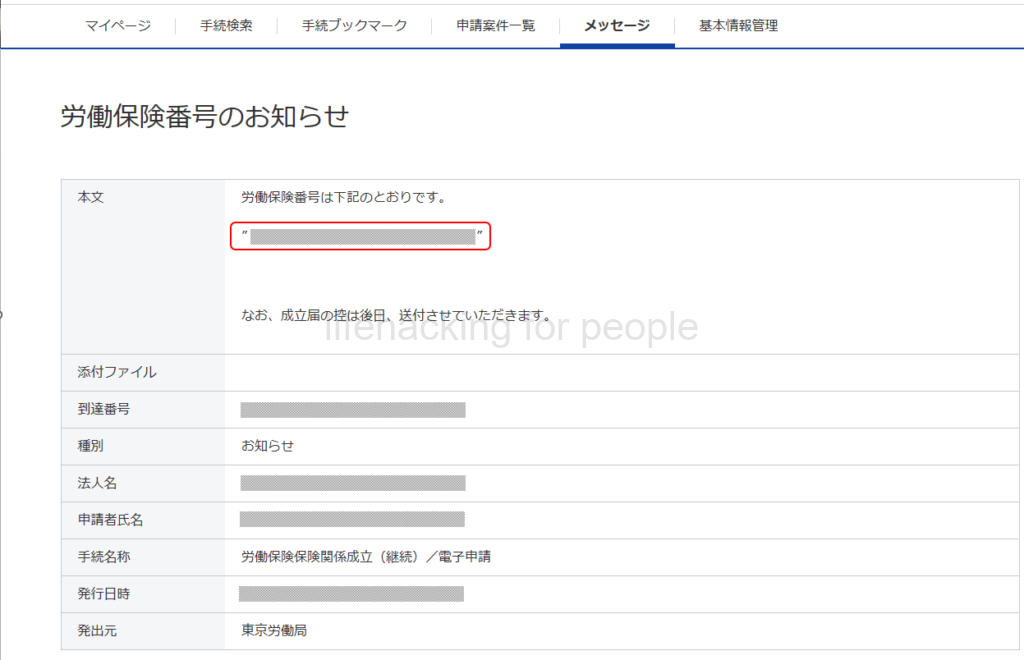Viewport: 1024px width, 660px height.
Task: Click the redacted 申請者氏名 value
Action: (x=352, y=519)
